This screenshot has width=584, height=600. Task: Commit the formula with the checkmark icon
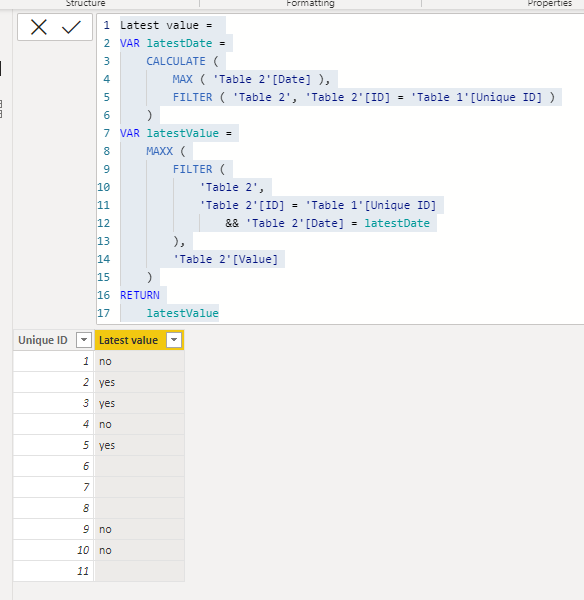[71, 27]
